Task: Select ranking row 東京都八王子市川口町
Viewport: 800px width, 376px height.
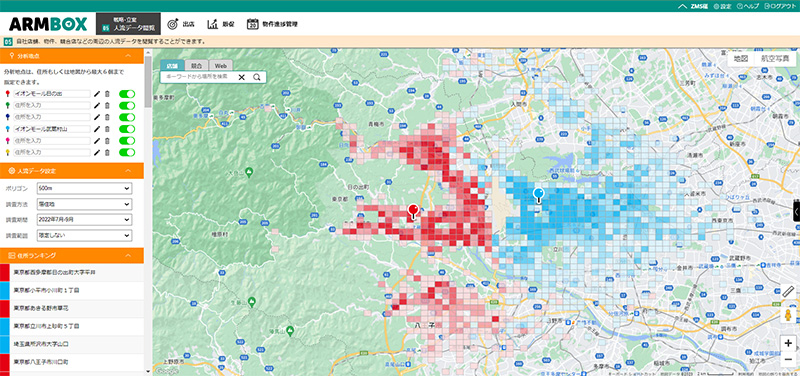Action: [x=72, y=362]
